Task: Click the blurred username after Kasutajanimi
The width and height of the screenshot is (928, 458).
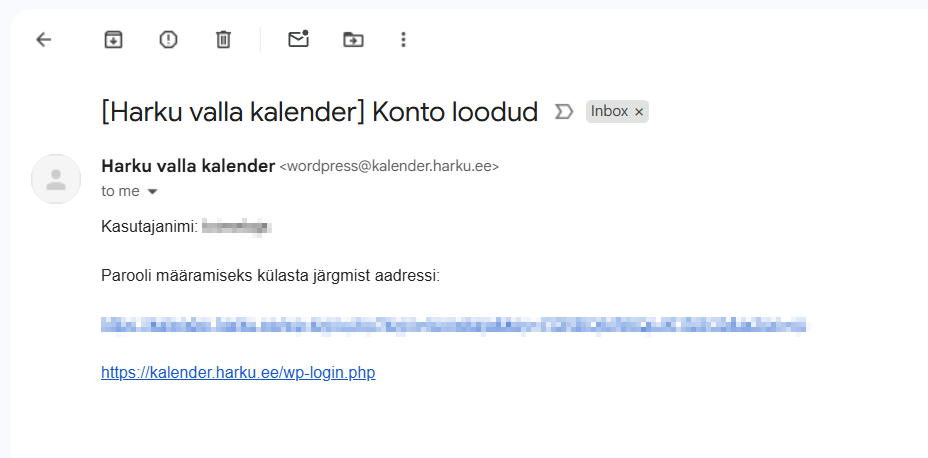Action: pyautogui.click(x=237, y=227)
